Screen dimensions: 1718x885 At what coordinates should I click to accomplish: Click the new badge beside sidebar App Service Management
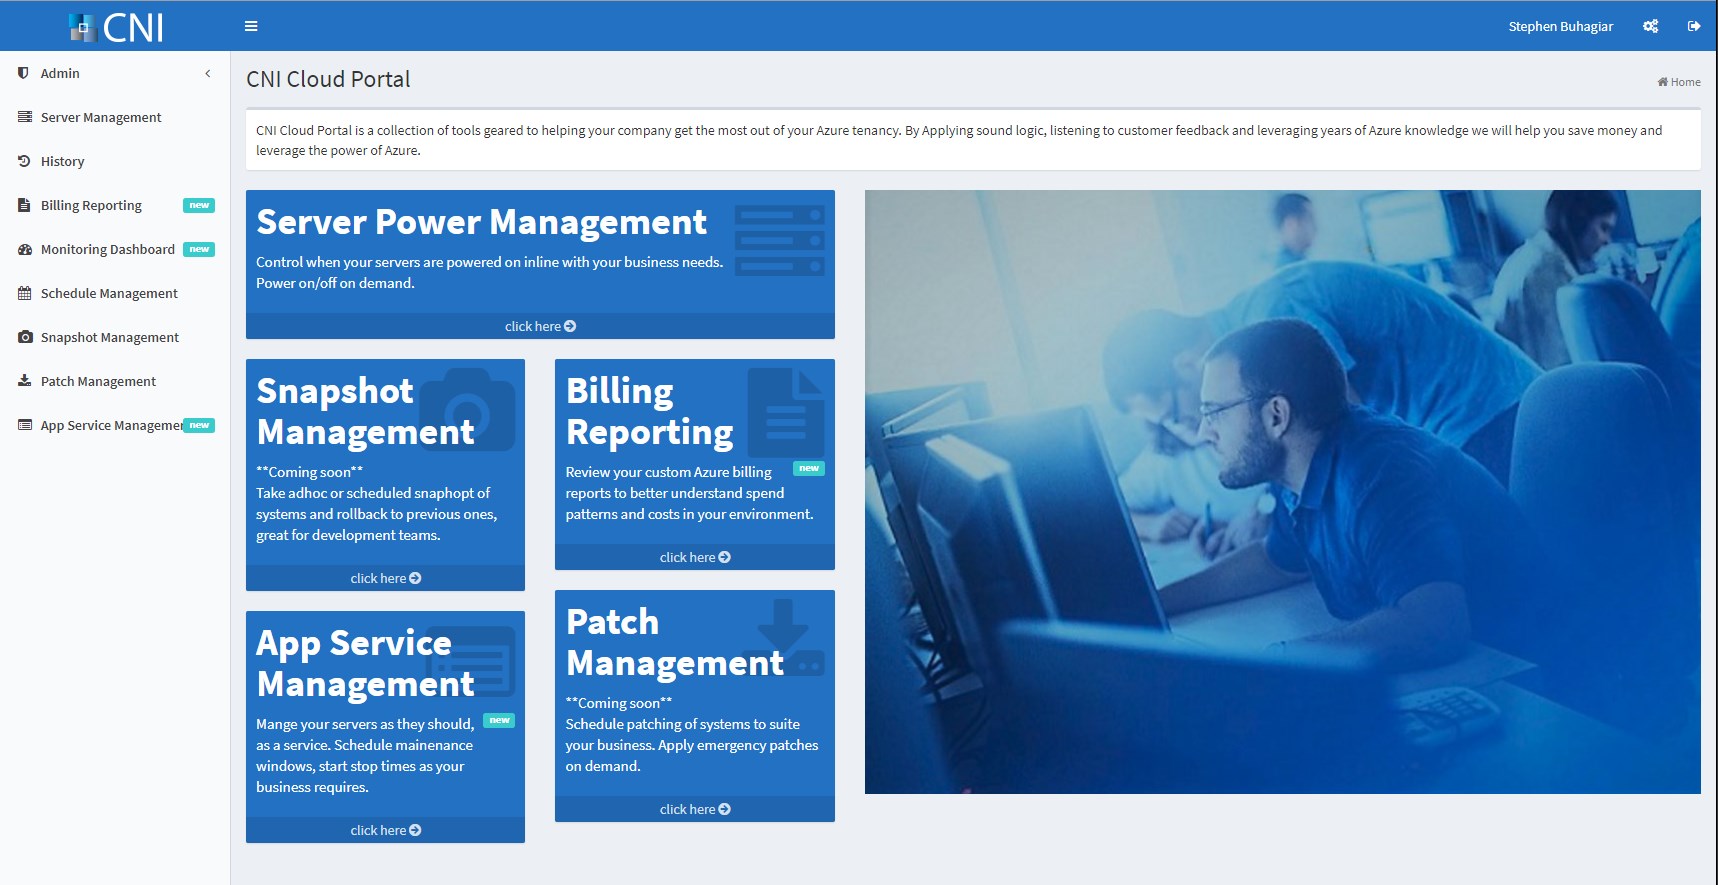[199, 425]
